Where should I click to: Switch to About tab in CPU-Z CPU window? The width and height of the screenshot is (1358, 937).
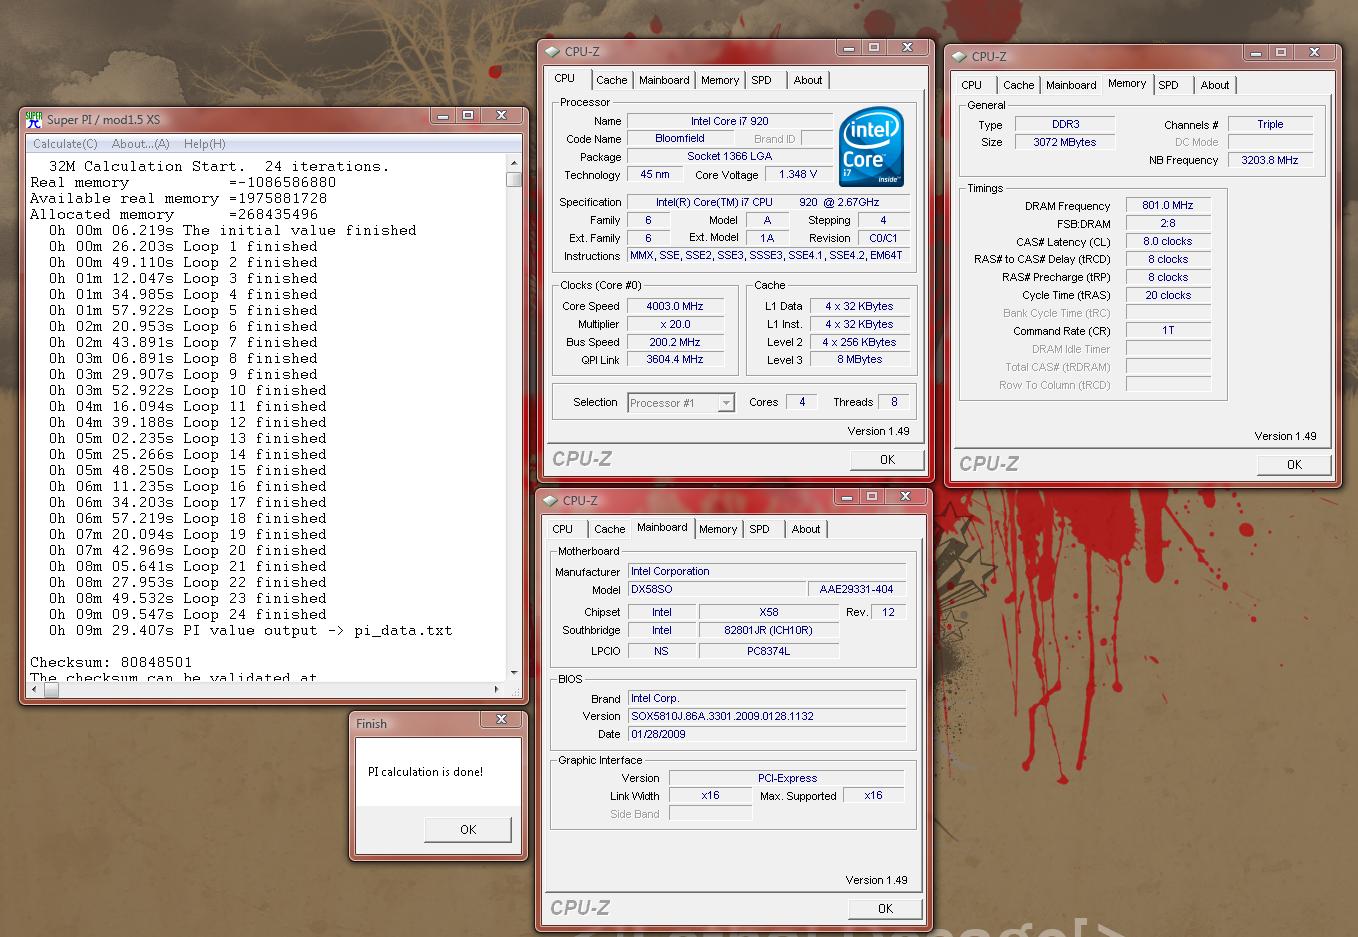[808, 80]
